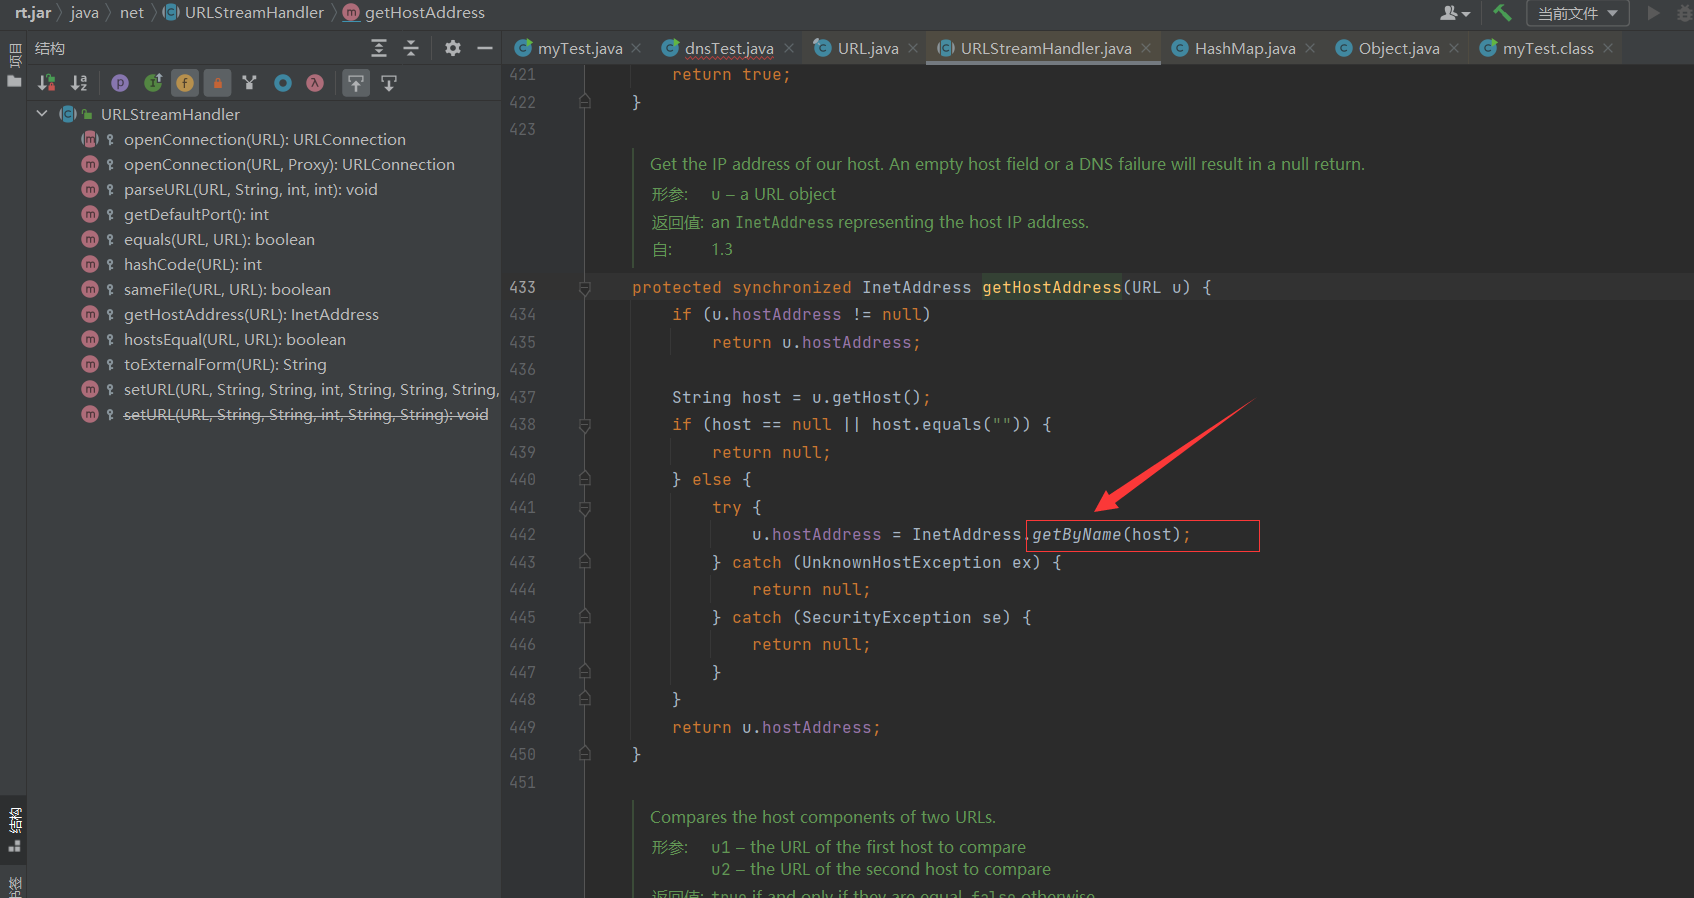1694x898 pixels.
Task: Toggle show anonymous classes filter
Action: [250, 83]
